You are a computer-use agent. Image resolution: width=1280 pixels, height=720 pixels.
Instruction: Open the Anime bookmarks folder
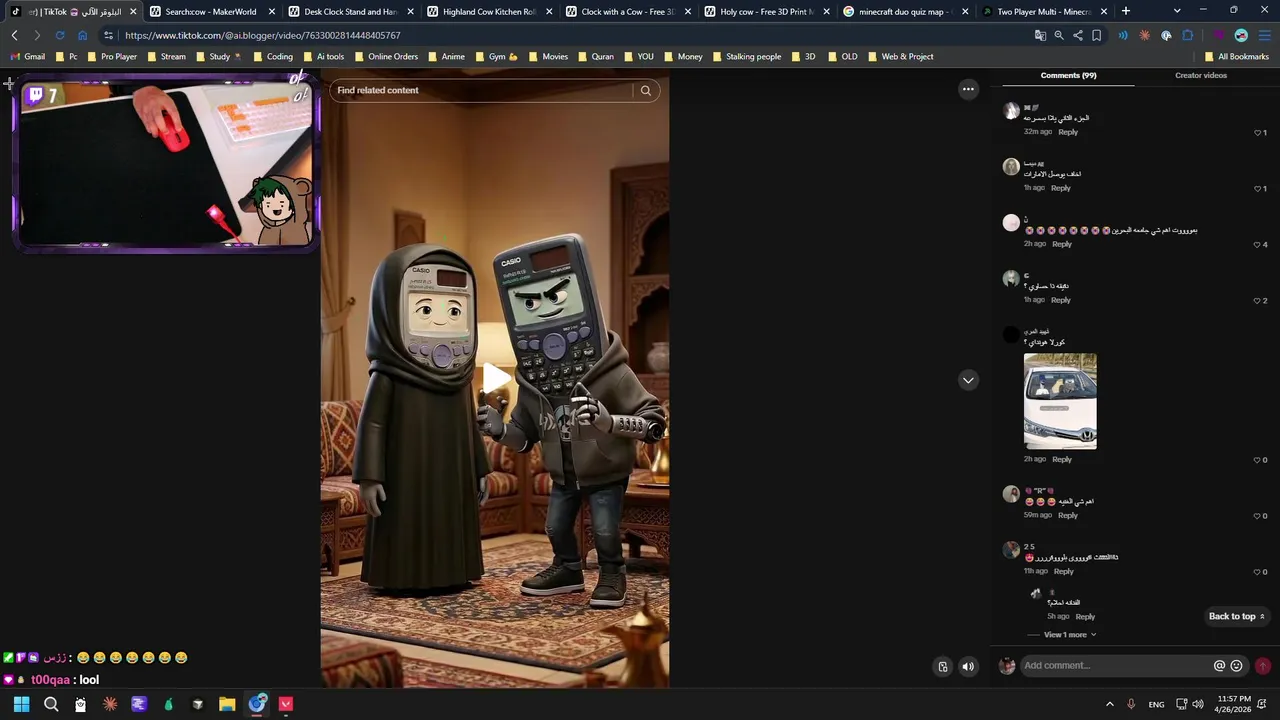point(446,57)
